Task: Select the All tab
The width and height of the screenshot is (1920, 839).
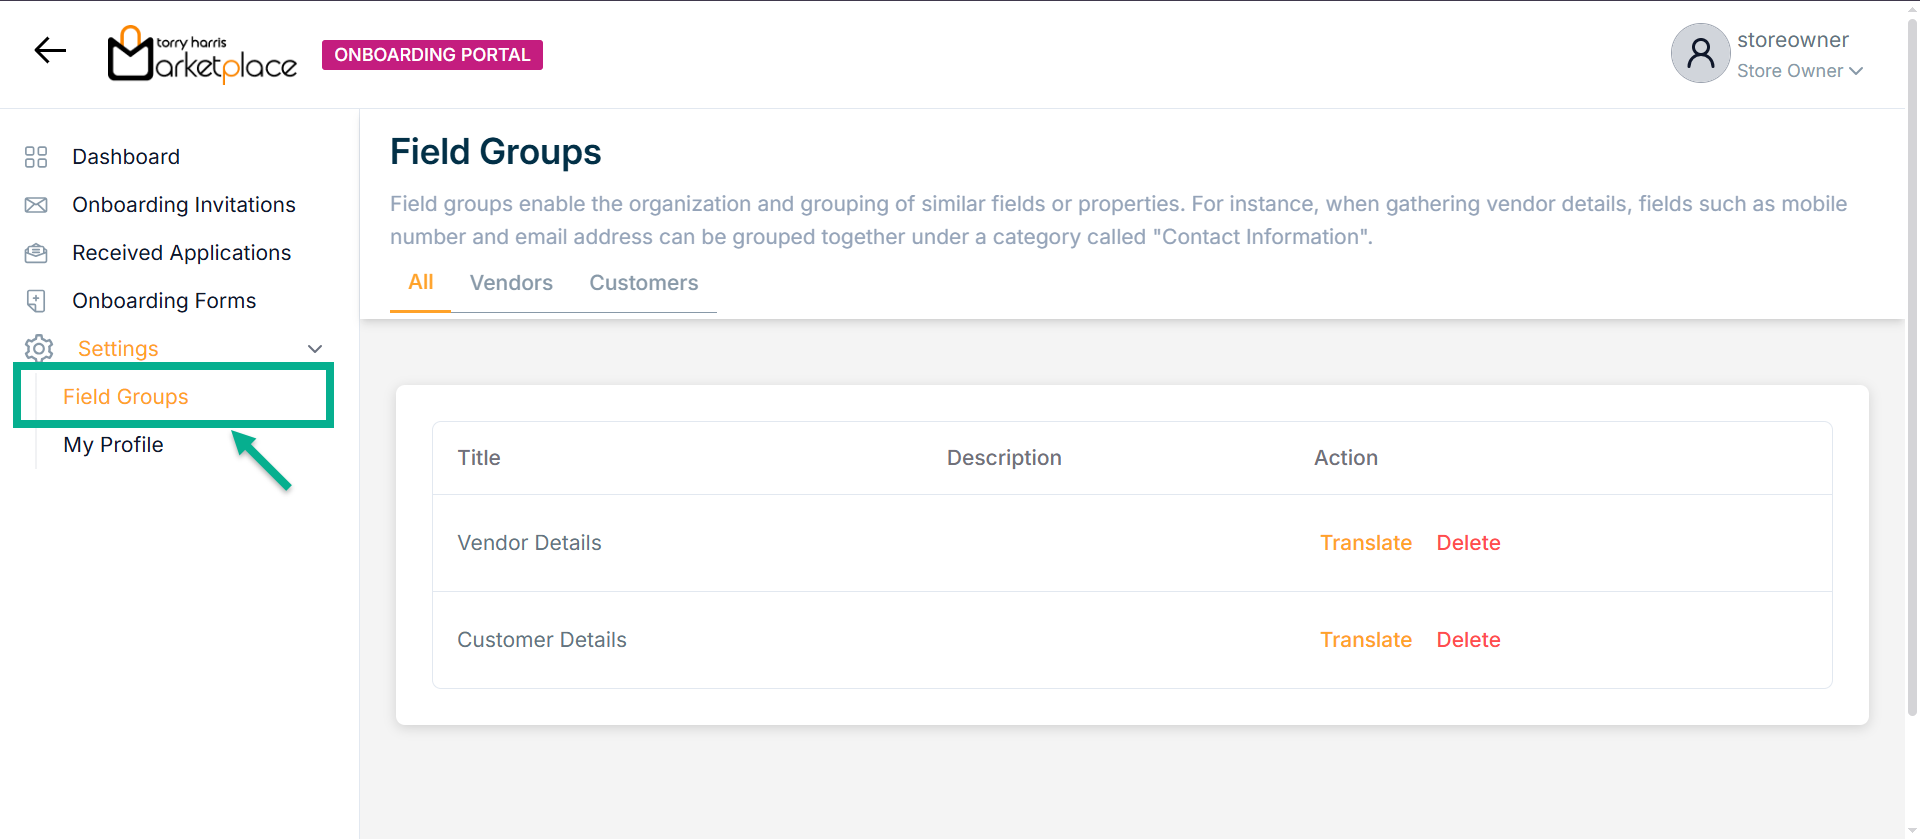Action: (420, 283)
